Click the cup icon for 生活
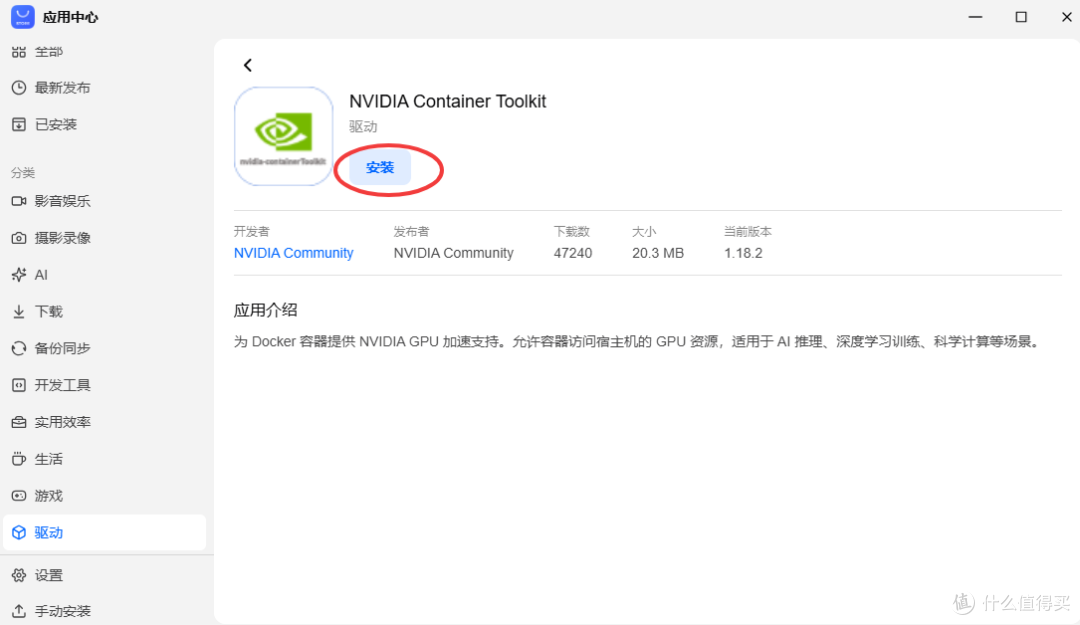Image resolution: width=1080 pixels, height=625 pixels. tap(19, 459)
